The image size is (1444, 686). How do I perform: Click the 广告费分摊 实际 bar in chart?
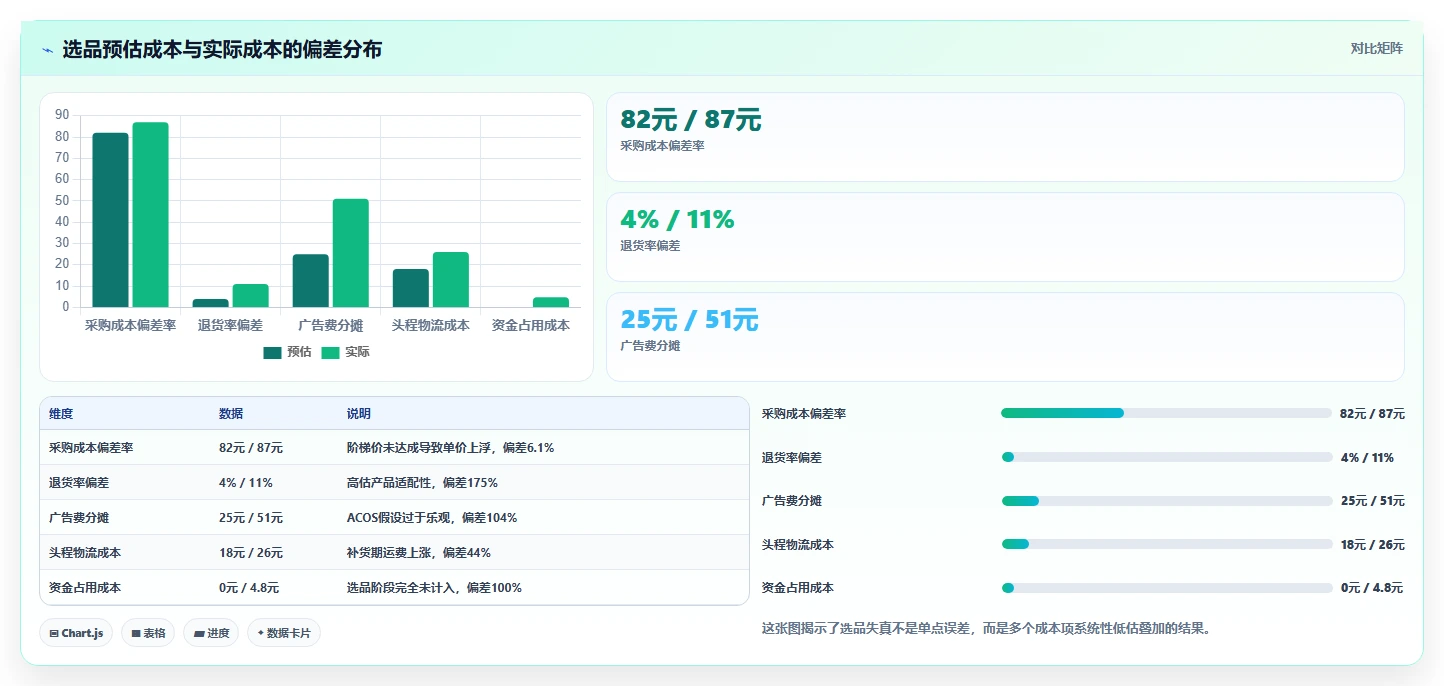tap(351, 253)
